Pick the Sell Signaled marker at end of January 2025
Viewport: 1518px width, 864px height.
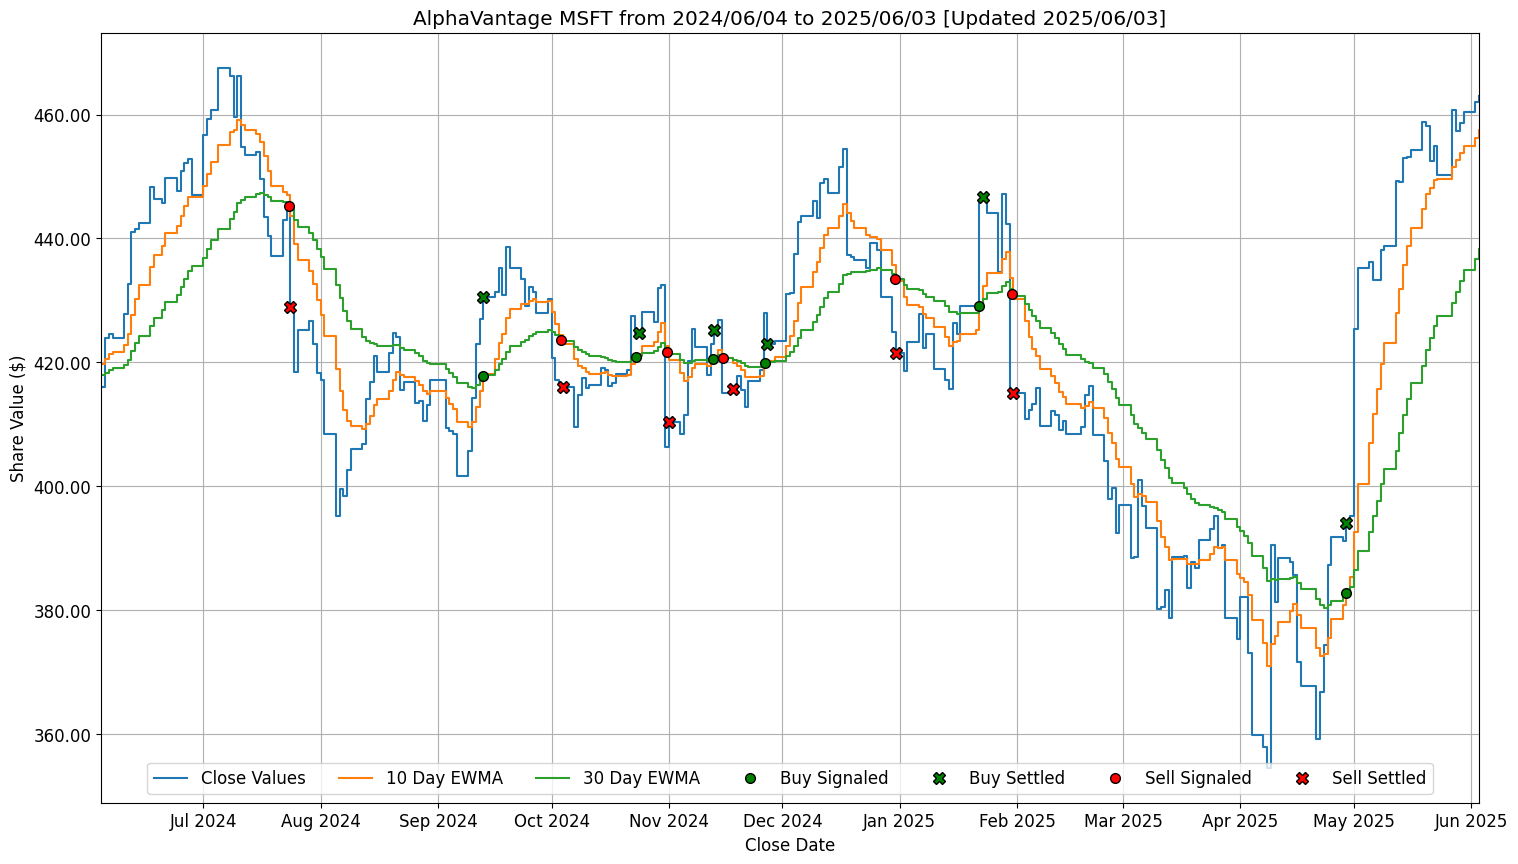1012,294
